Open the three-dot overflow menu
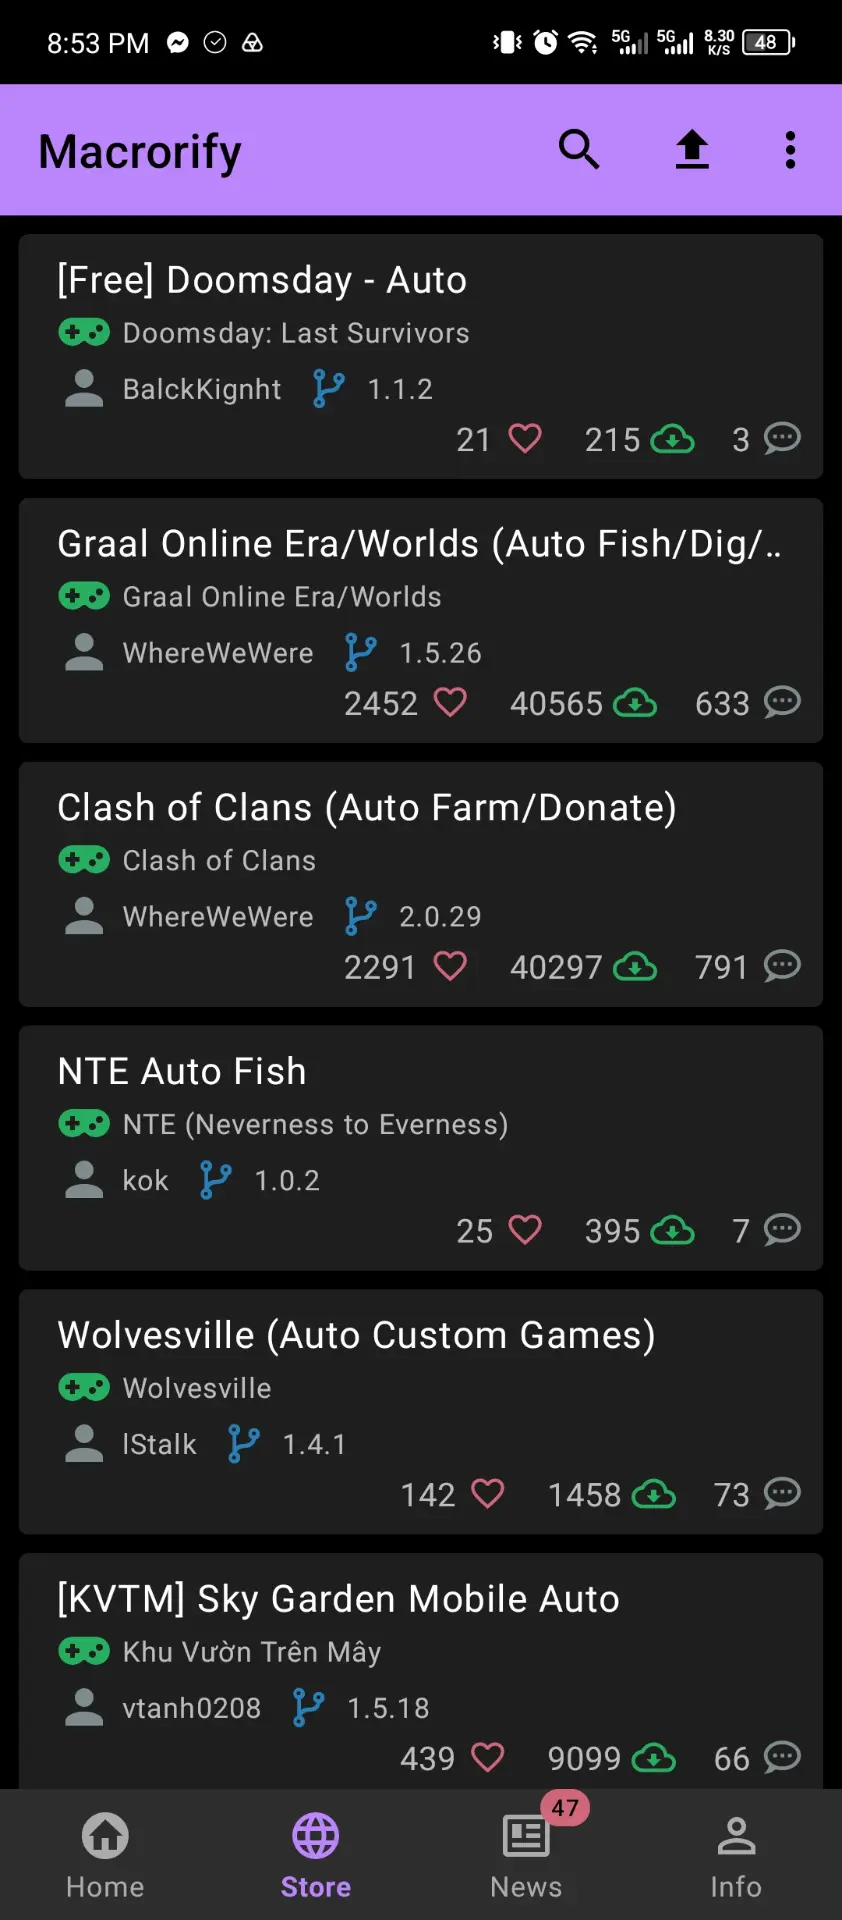 790,150
